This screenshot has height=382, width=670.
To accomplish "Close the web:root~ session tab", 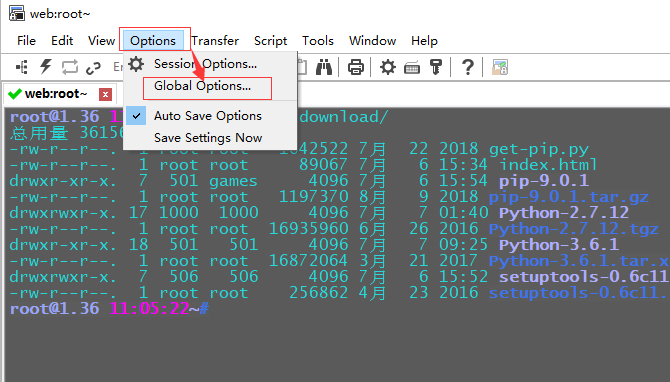I will (x=105, y=94).
